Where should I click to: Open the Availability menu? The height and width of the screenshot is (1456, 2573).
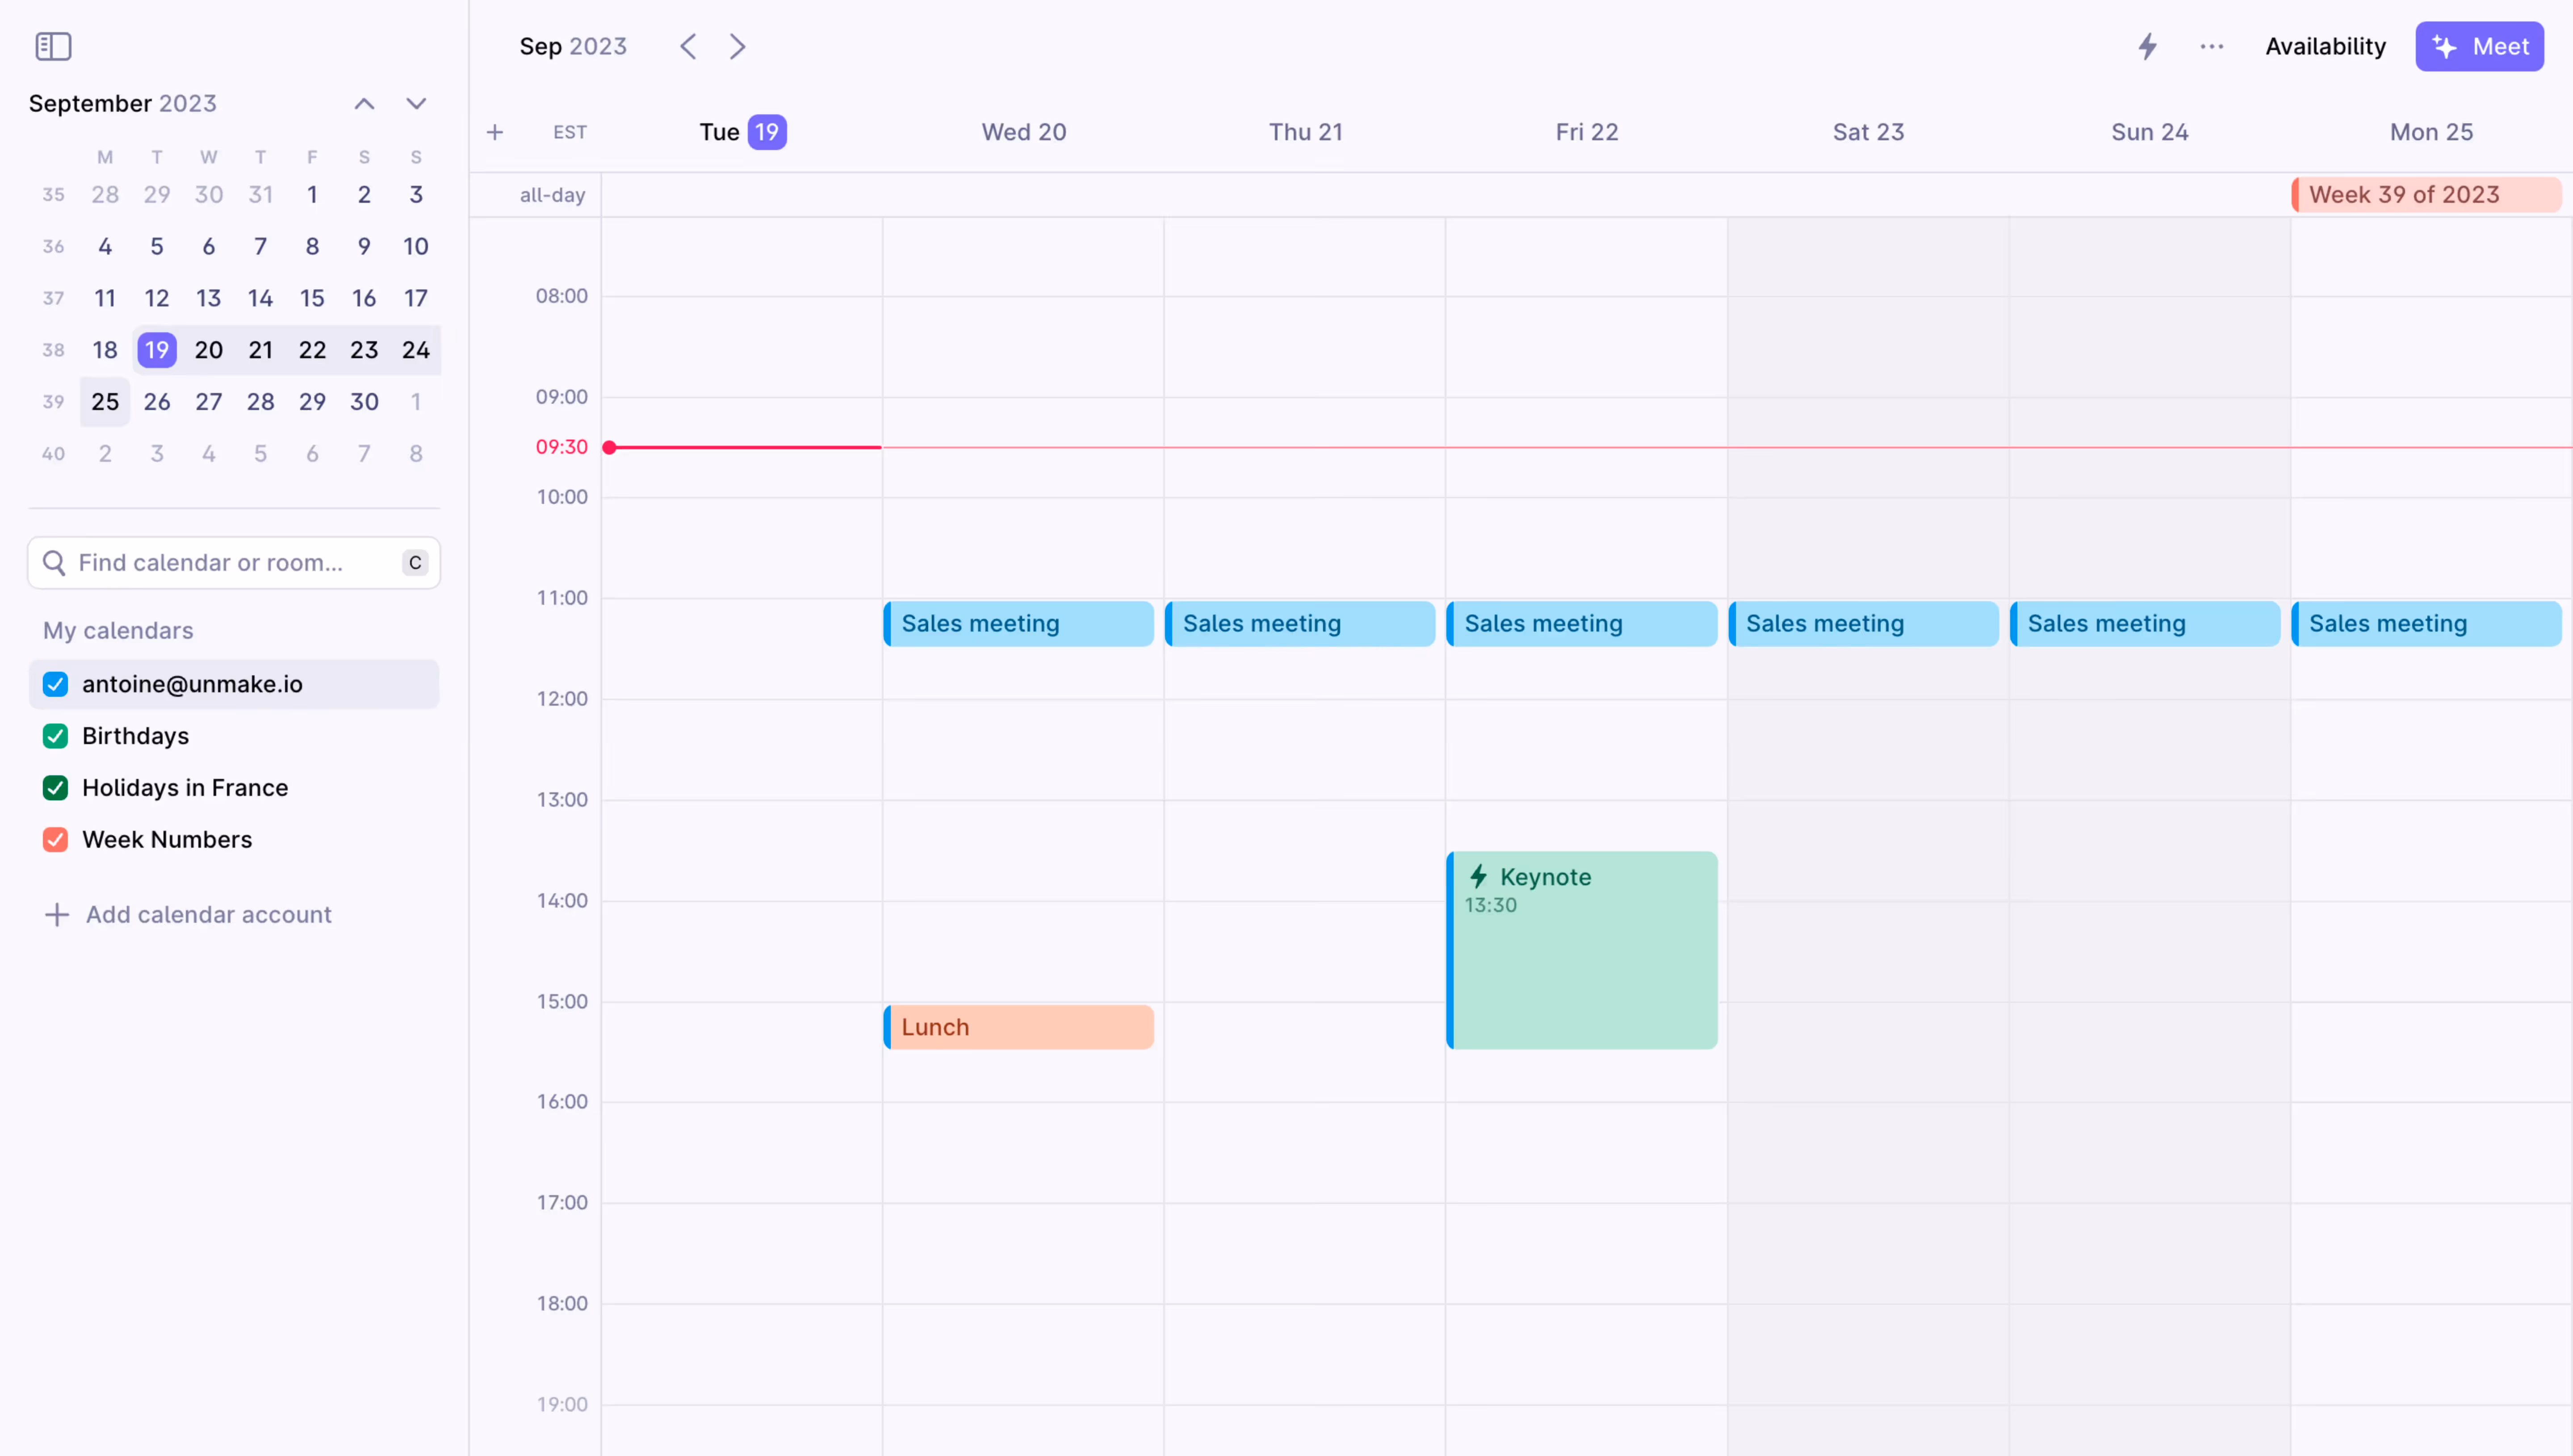coord(2325,46)
